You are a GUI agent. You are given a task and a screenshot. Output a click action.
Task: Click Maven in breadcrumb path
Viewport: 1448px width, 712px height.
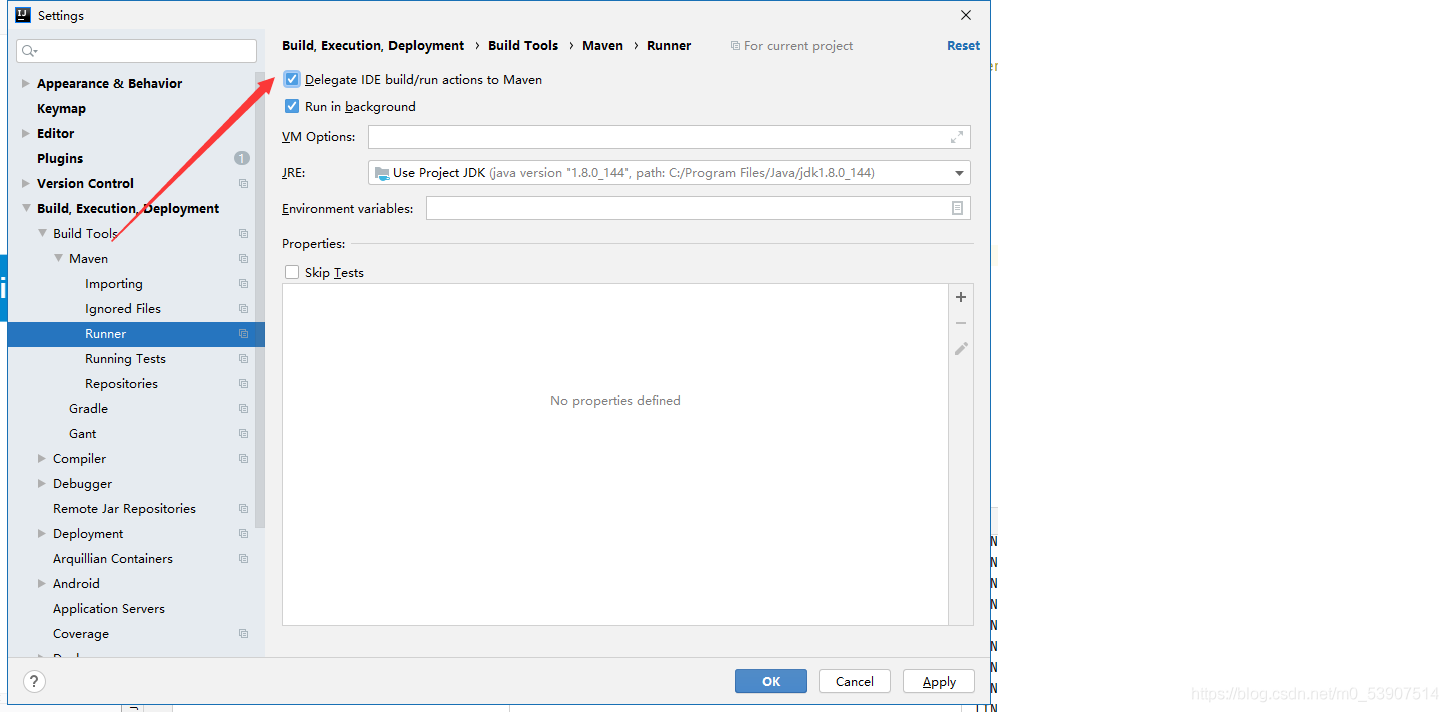(x=602, y=46)
